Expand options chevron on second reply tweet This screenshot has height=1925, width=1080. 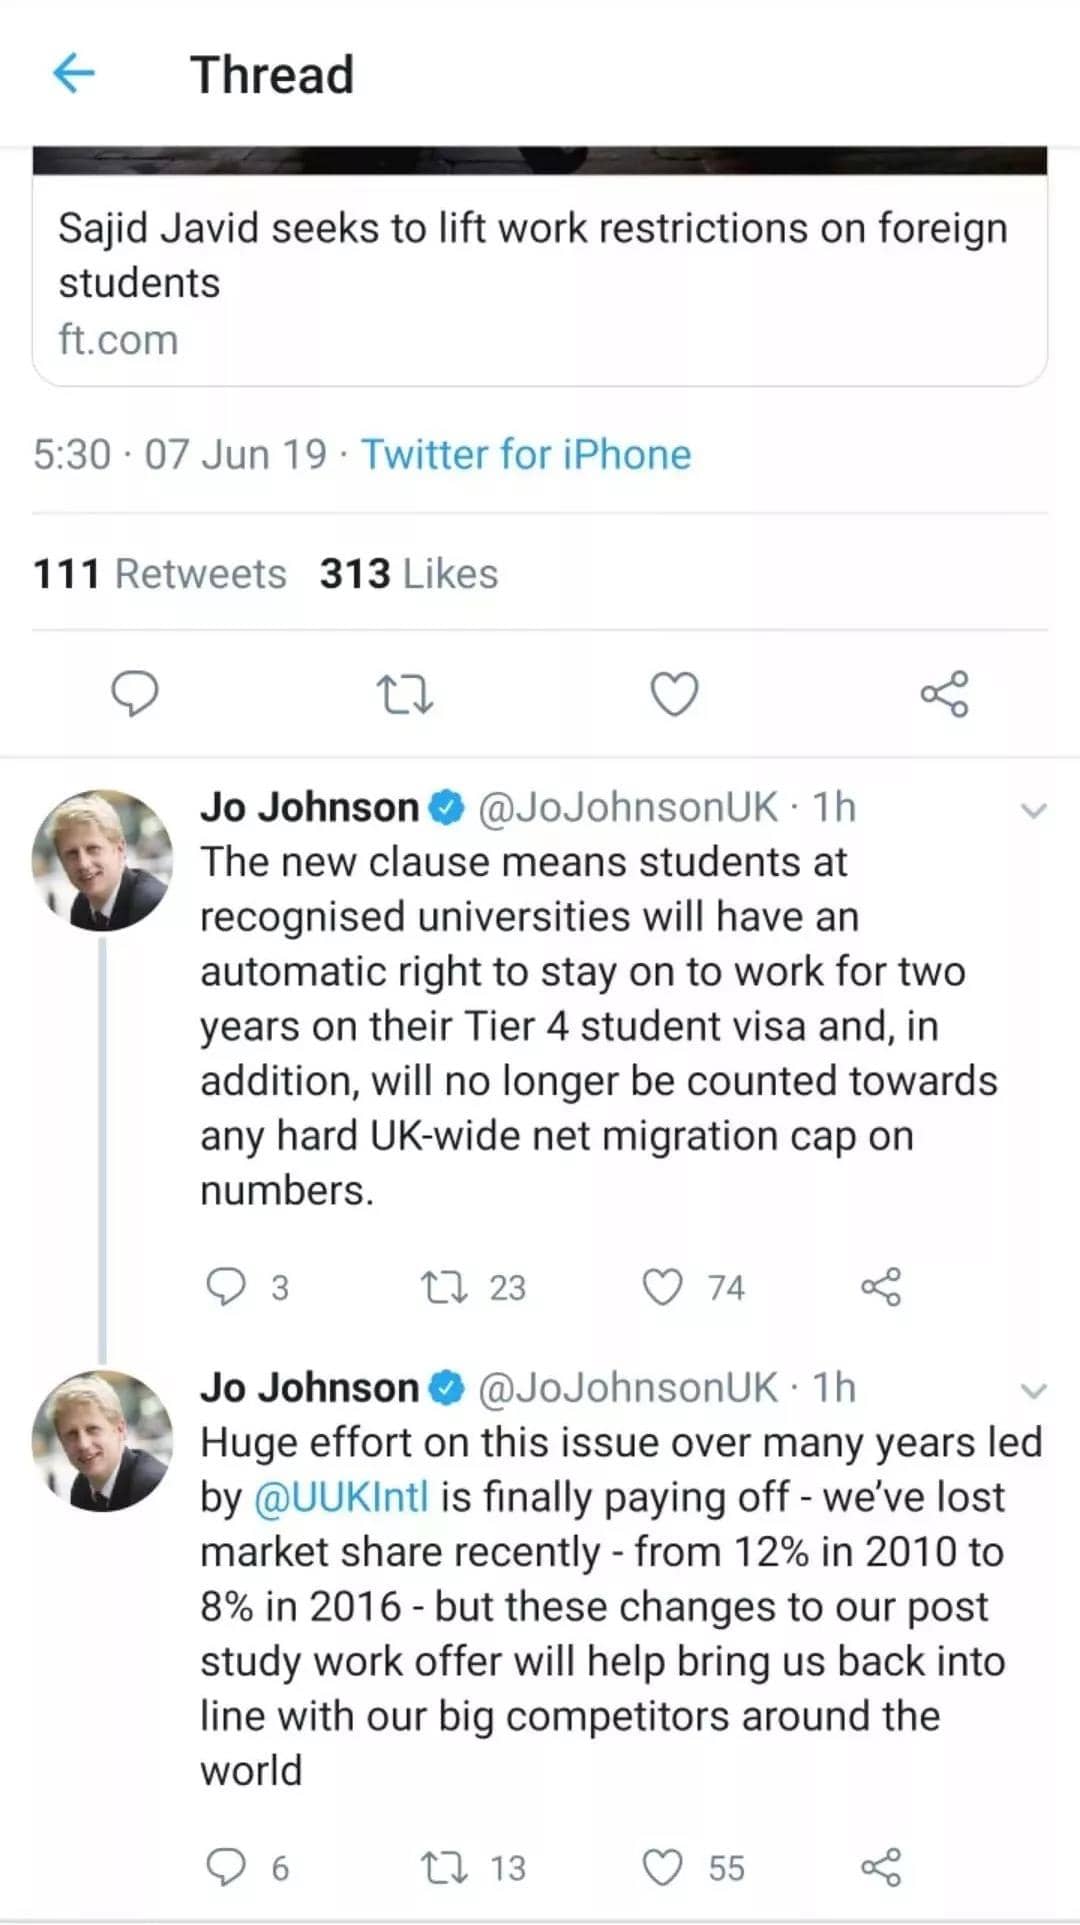(x=1034, y=1390)
